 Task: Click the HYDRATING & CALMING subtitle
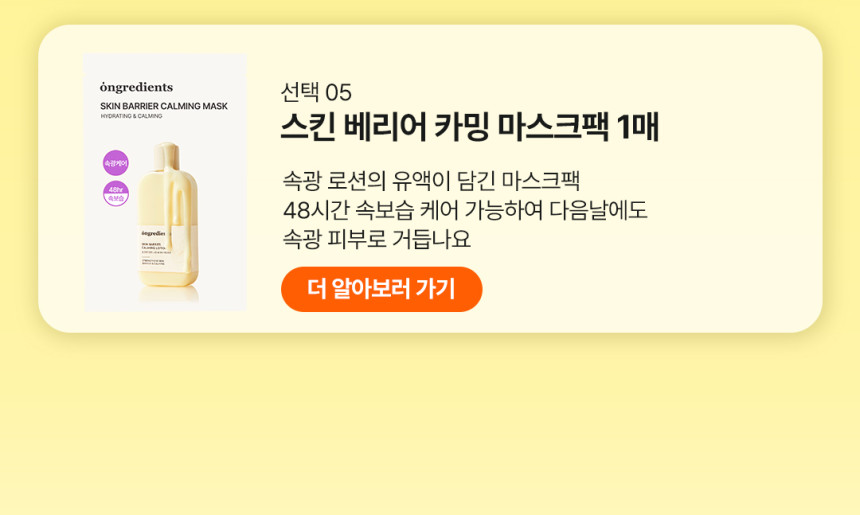pos(132,116)
